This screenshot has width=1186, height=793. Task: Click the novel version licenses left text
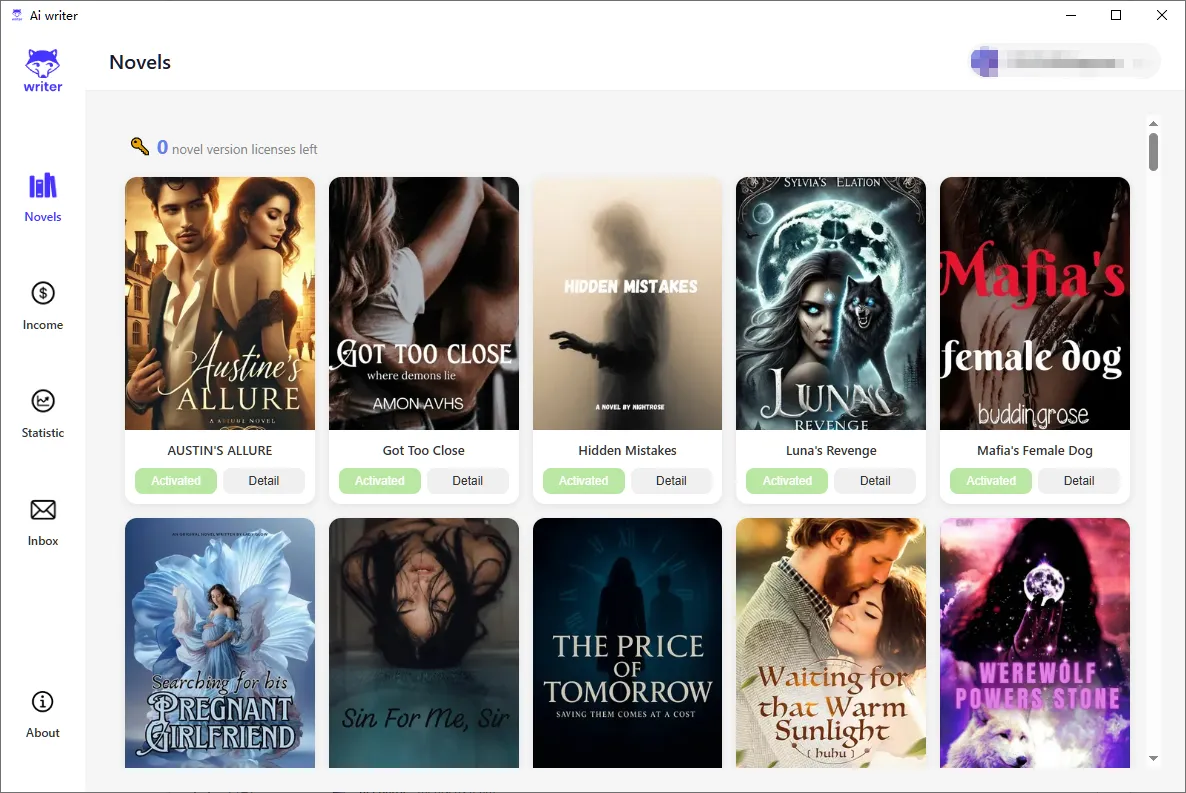(x=244, y=150)
